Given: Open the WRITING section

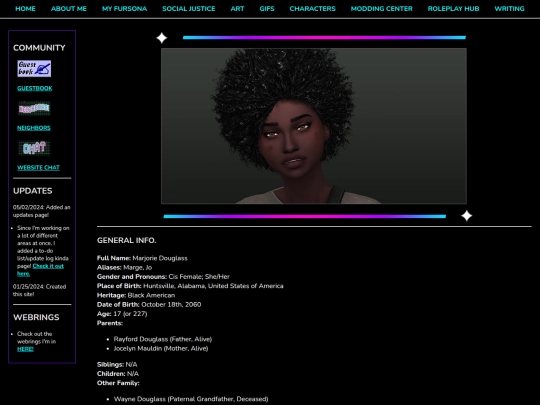Looking at the screenshot, I should (509, 9).
